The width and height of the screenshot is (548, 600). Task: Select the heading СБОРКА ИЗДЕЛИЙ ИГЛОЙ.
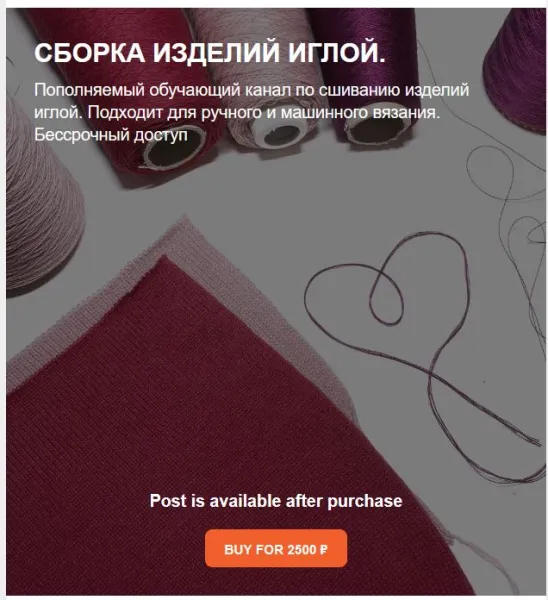[x=210, y=53]
